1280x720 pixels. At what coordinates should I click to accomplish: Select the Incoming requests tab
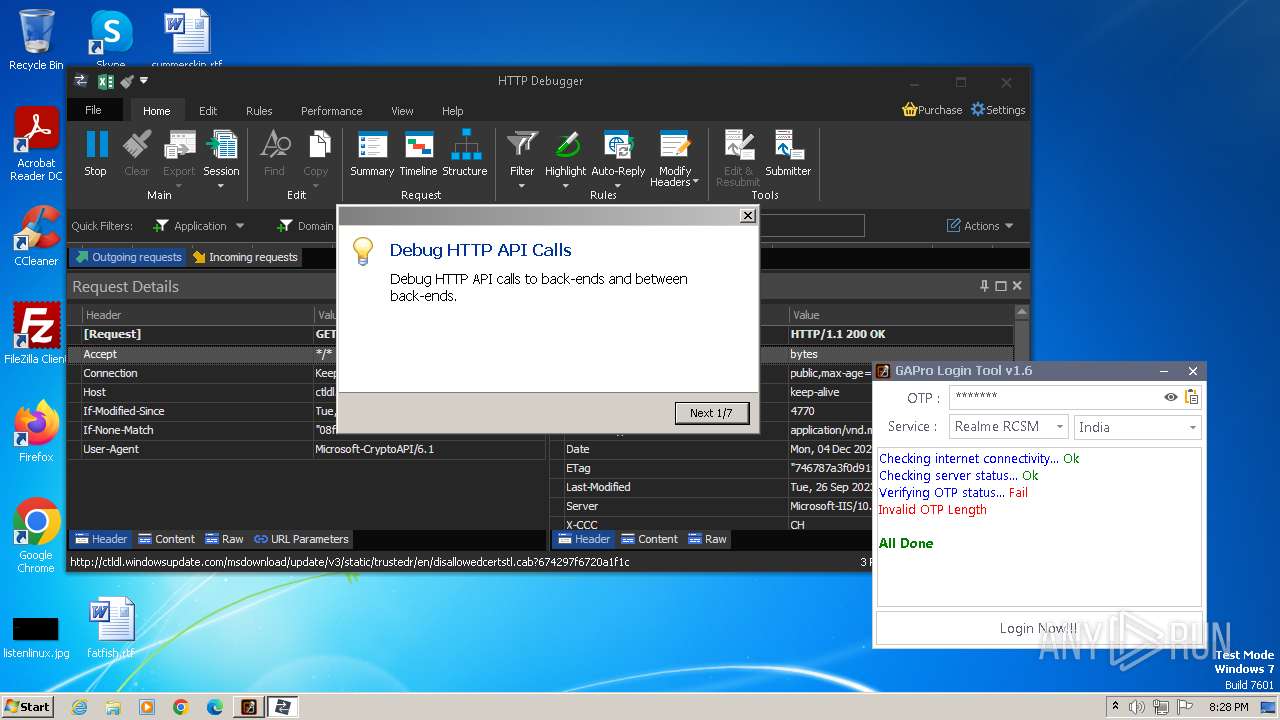click(245, 257)
